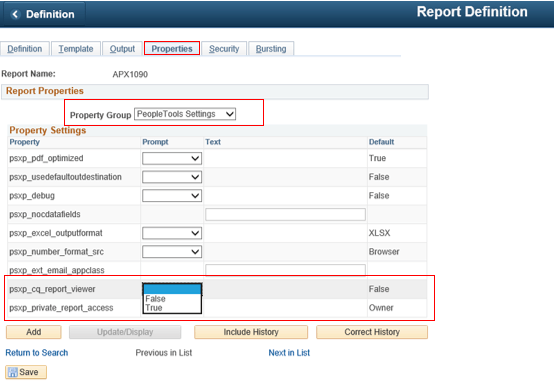The height and width of the screenshot is (385, 554).
Task: Open the Security tab
Action: [x=224, y=49]
